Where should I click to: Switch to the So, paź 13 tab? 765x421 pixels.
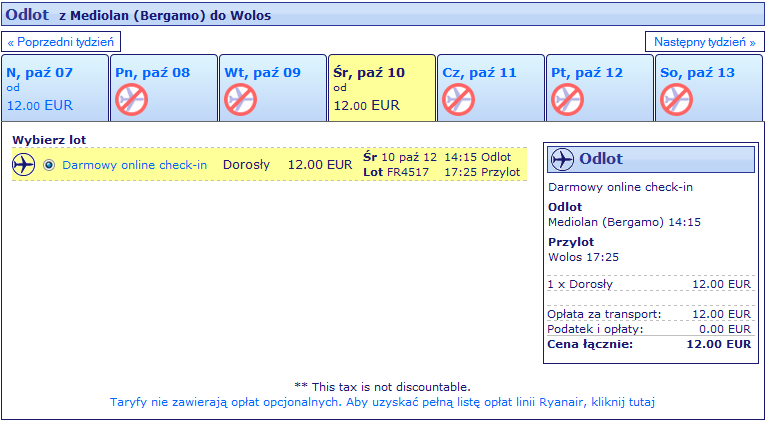(x=709, y=88)
